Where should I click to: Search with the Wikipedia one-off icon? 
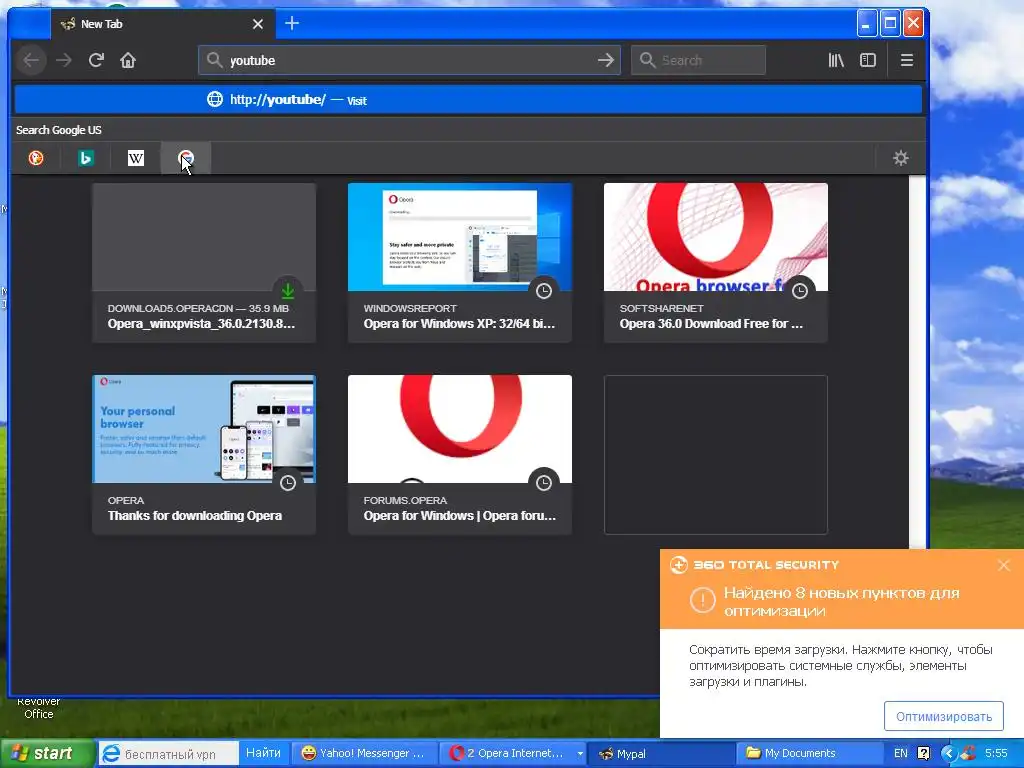coord(136,158)
